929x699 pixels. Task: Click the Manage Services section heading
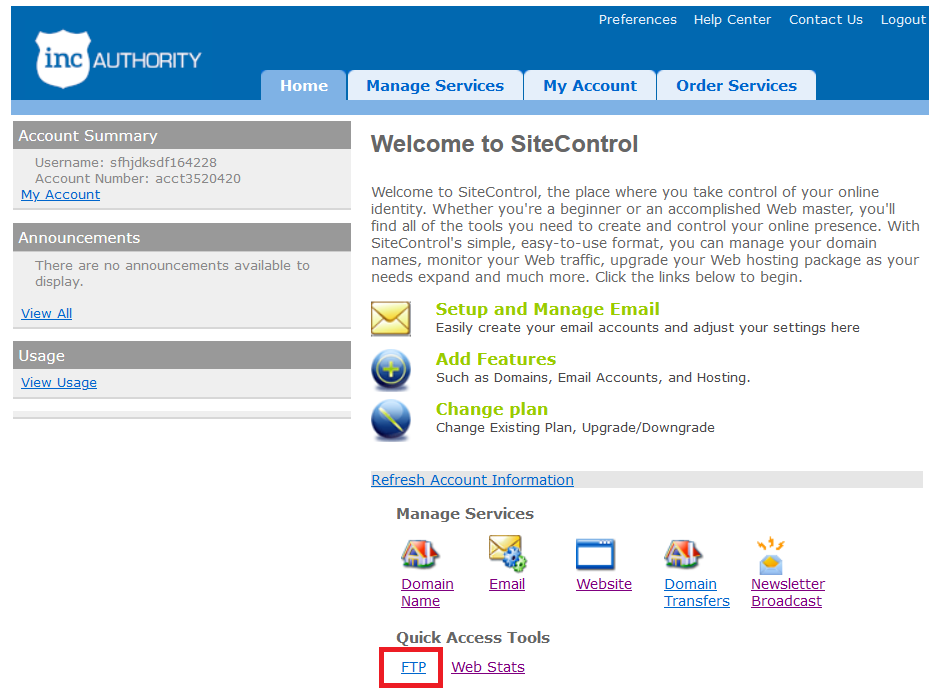point(465,514)
